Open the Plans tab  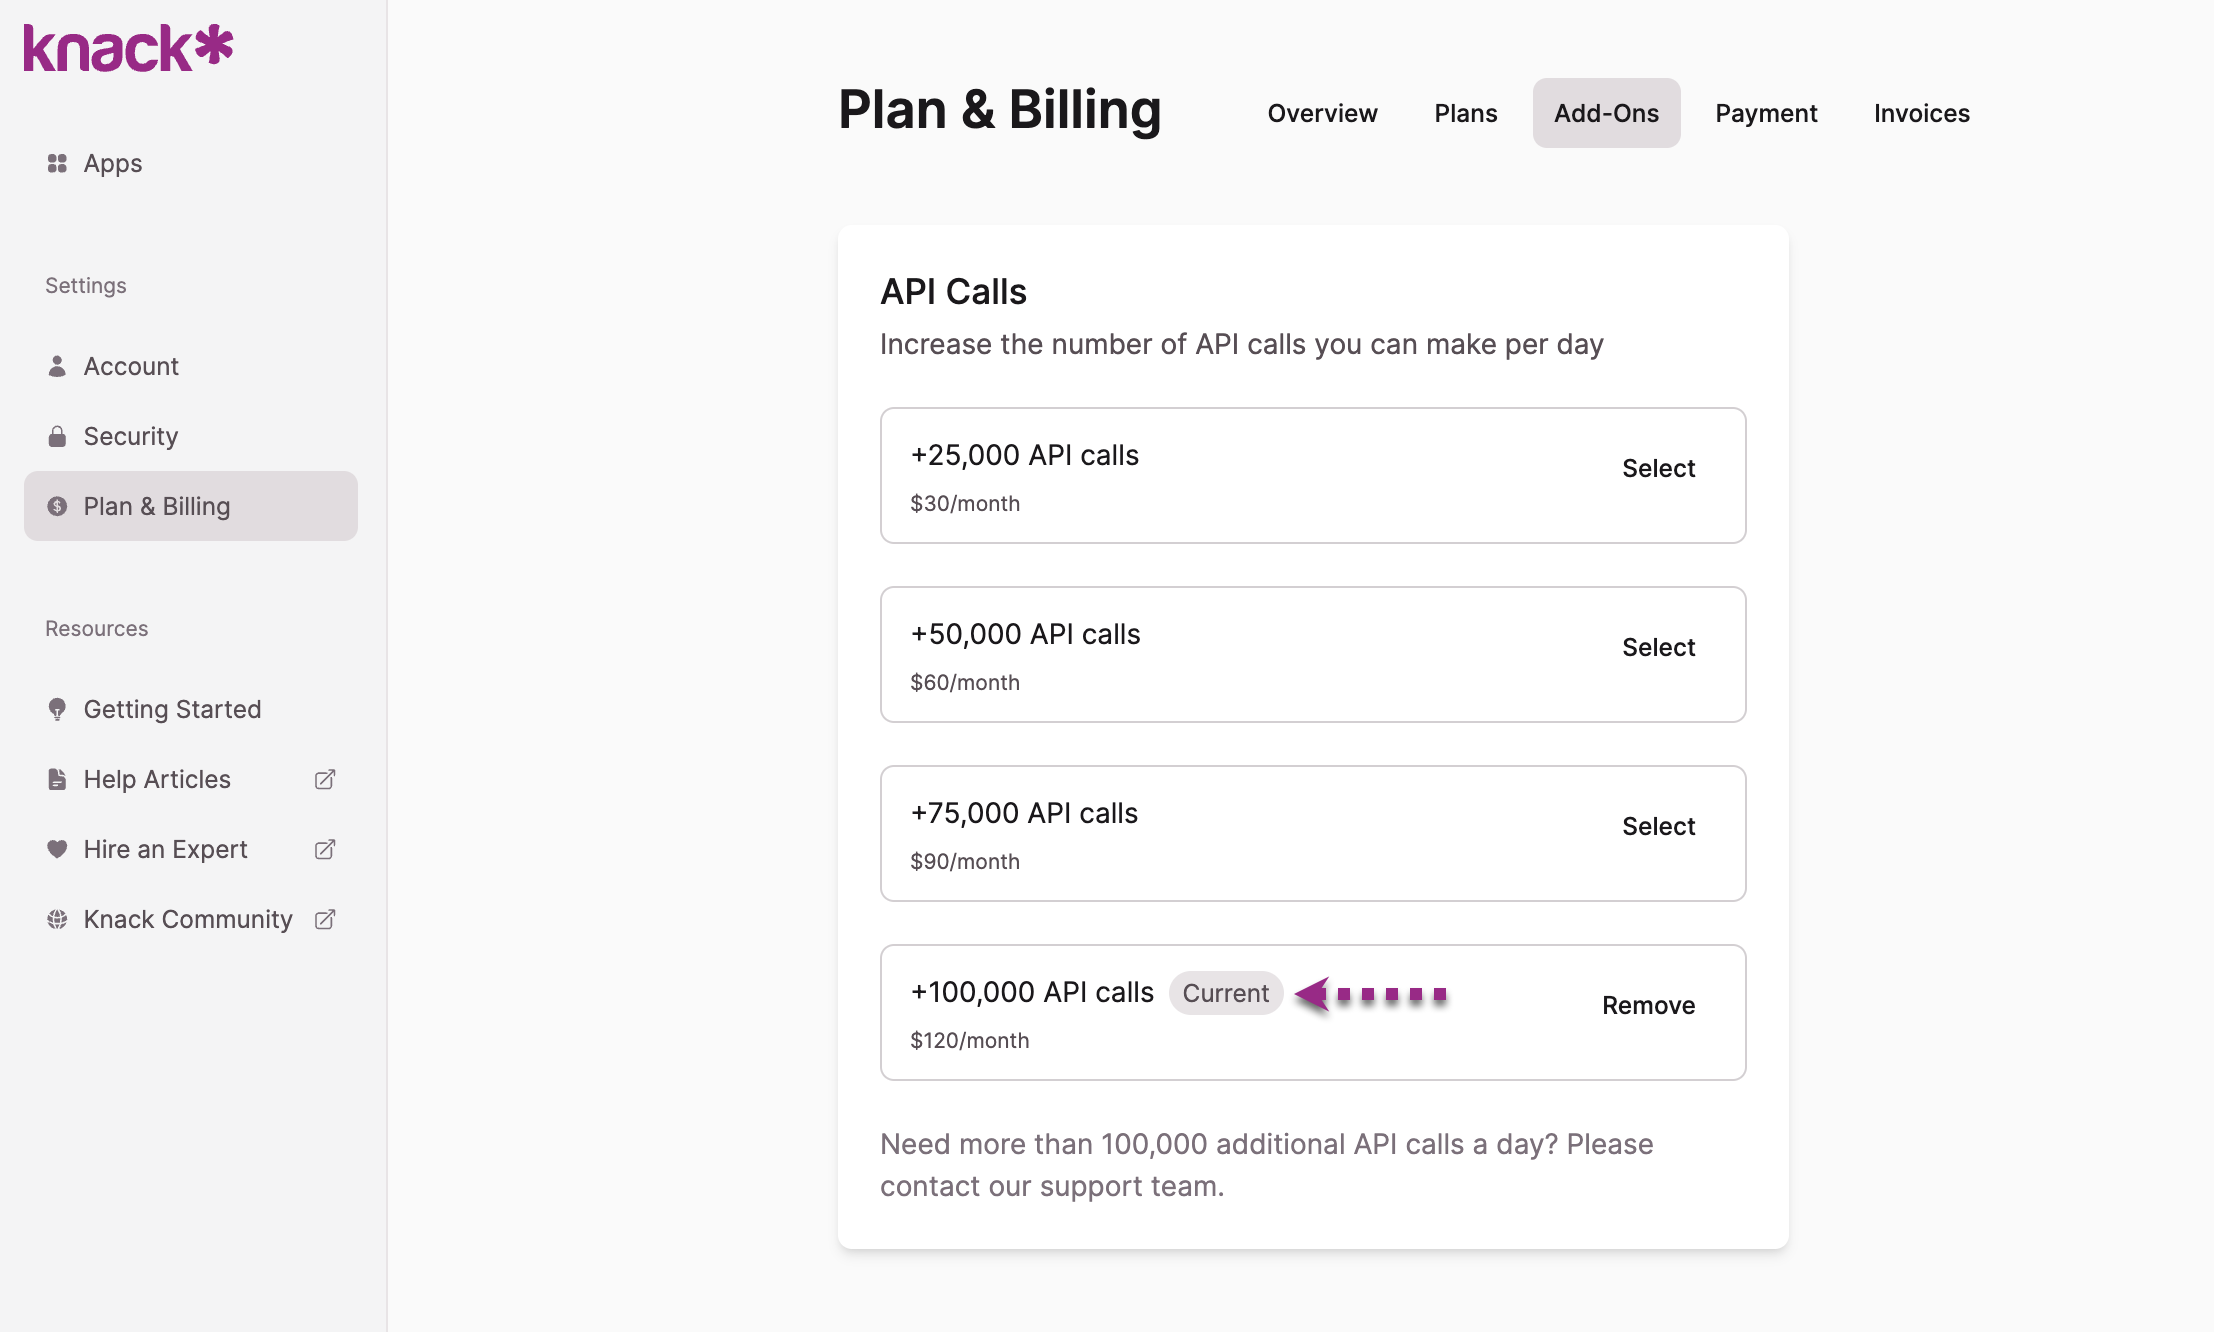pyautogui.click(x=1465, y=113)
